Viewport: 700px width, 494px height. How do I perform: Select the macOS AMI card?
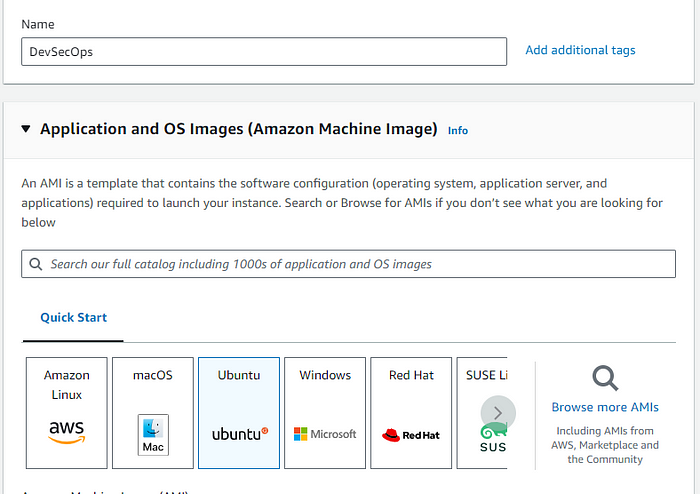(x=153, y=413)
